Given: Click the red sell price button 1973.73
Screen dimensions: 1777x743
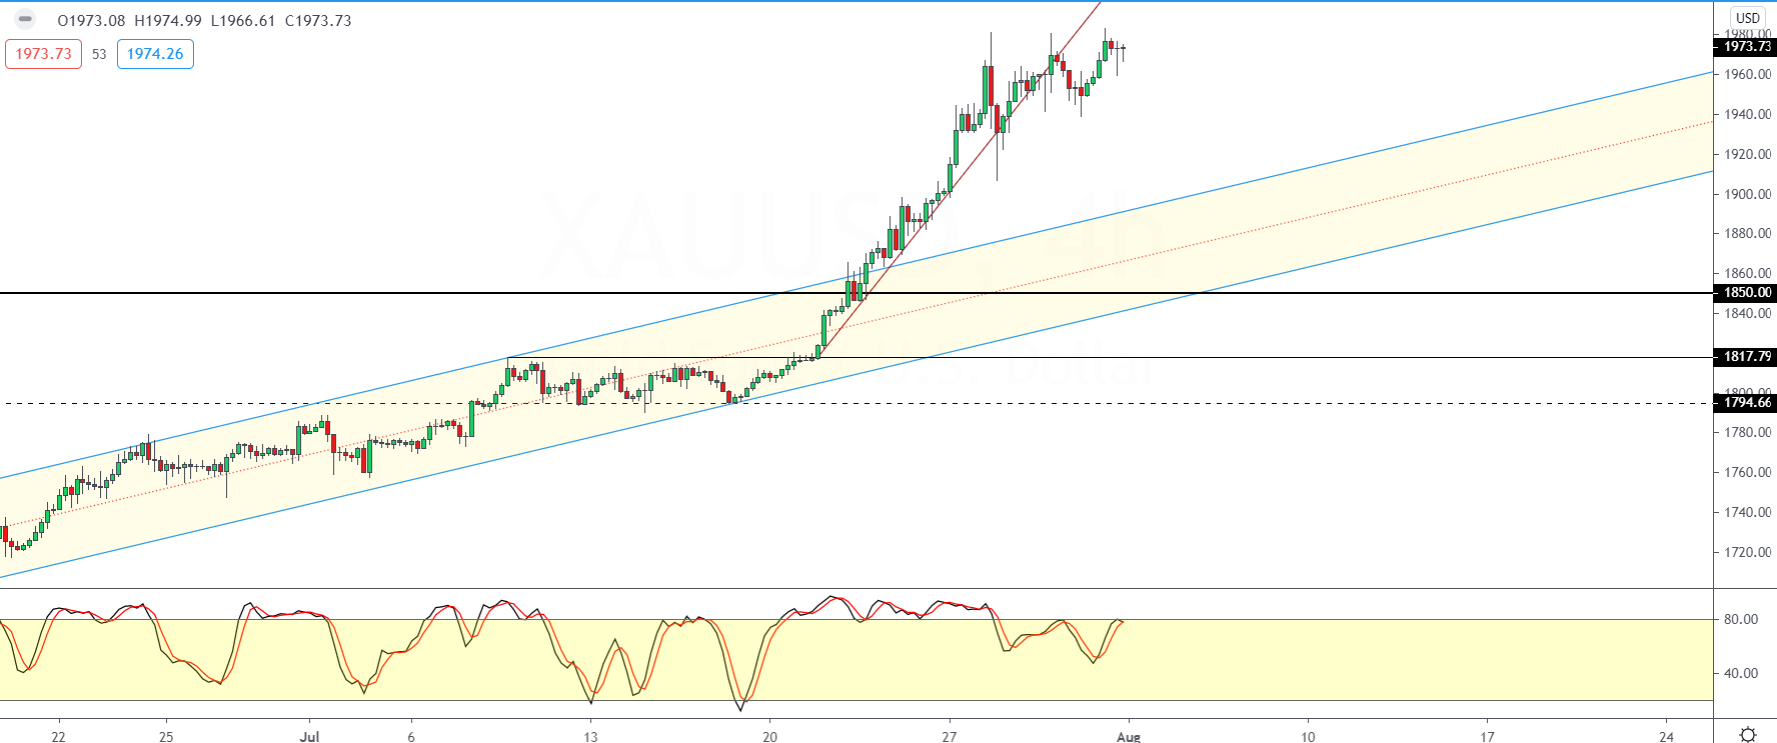Looking at the screenshot, I should [43, 54].
